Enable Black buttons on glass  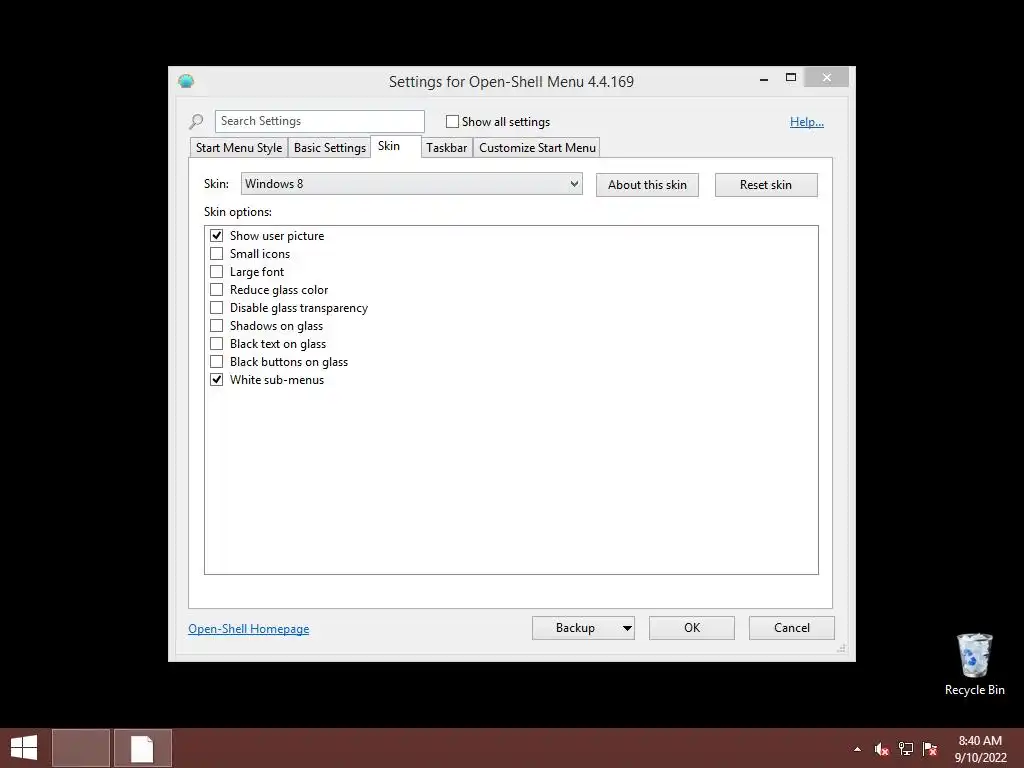click(216, 361)
